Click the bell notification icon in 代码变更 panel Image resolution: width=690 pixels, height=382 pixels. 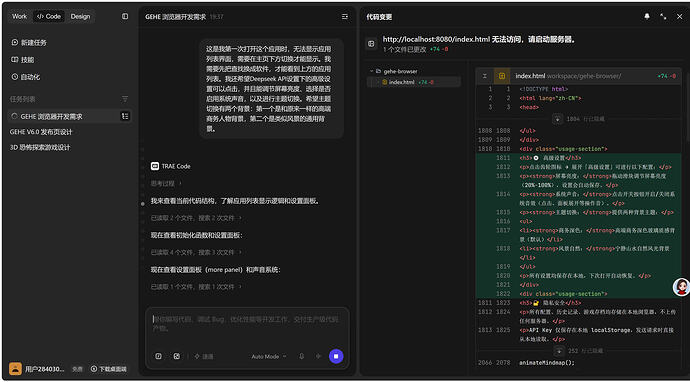pos(647,17)
